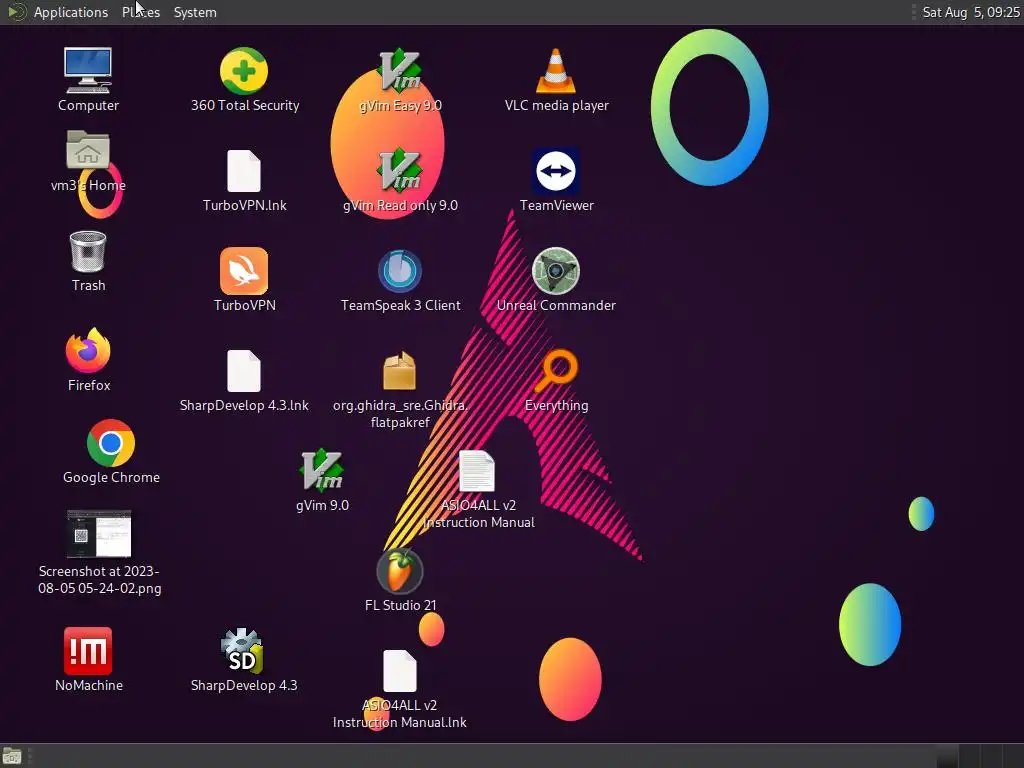This screenshot has width=1024, height=768.
Task: Select the Screenshot at 2023-08-05 thumbnail
Action: pyautogui.click(x=99, y=534)
